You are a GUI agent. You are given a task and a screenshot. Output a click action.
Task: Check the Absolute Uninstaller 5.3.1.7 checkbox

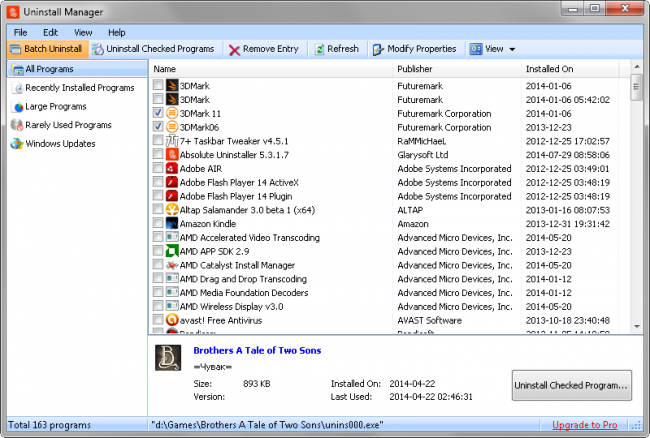coord(158,154)
